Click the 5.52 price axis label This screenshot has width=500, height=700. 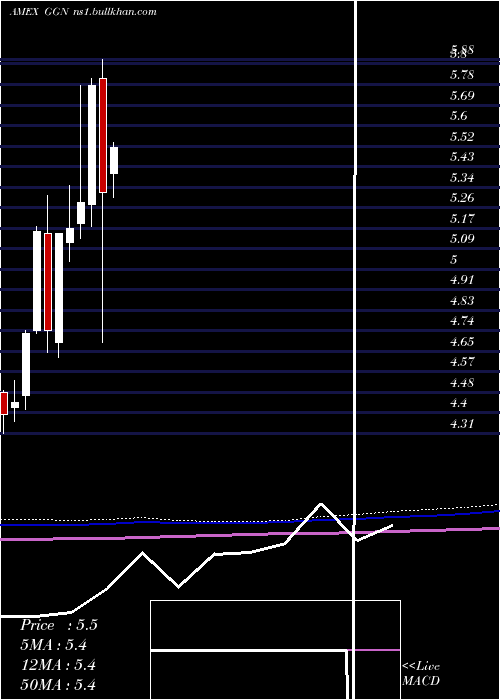[462, 137]
